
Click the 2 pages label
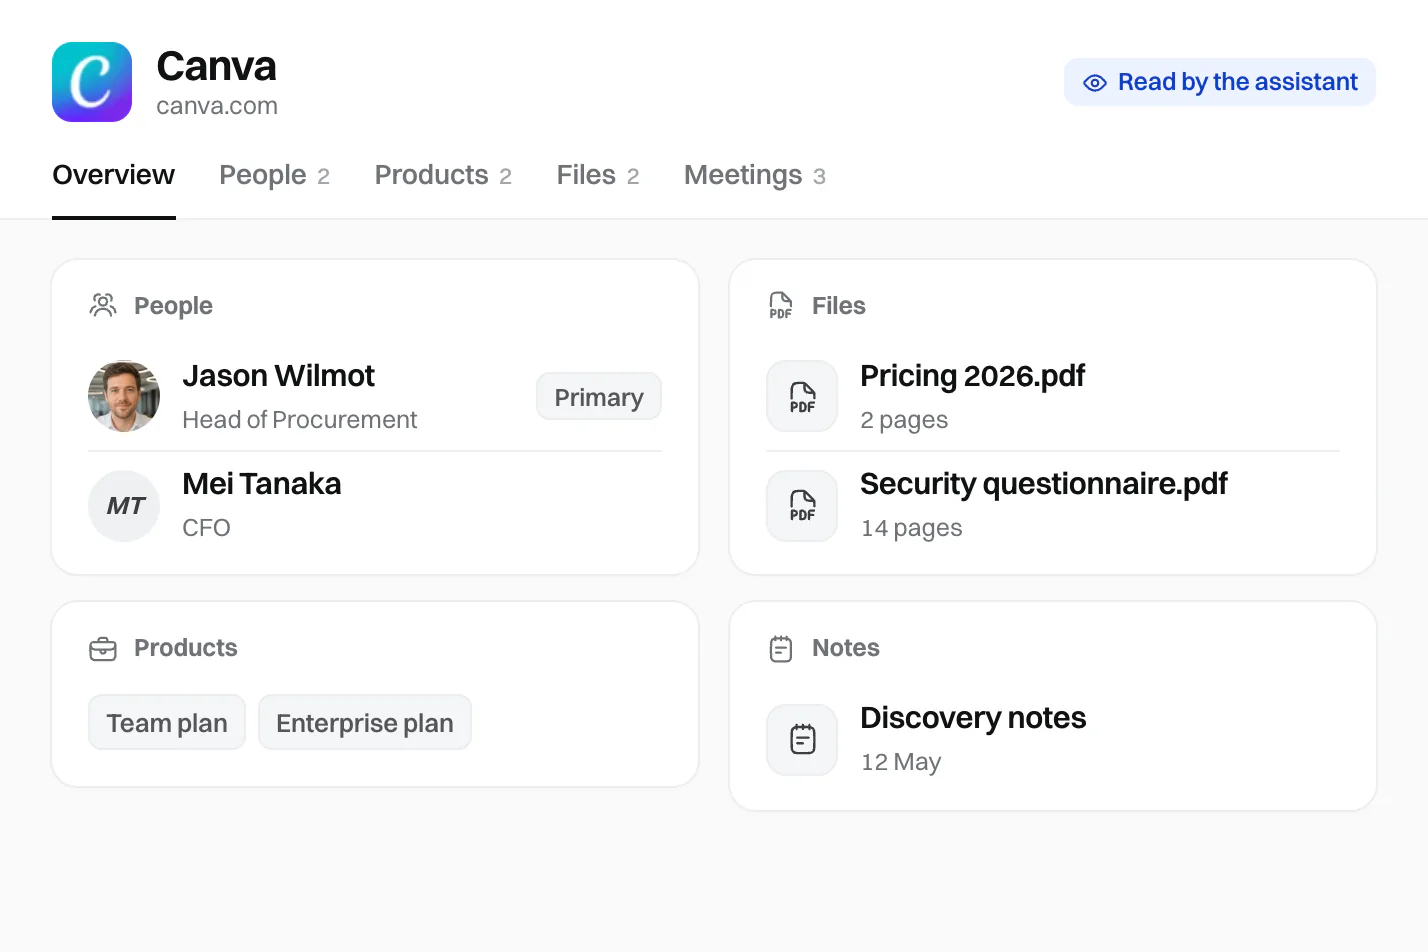[904, 420]
